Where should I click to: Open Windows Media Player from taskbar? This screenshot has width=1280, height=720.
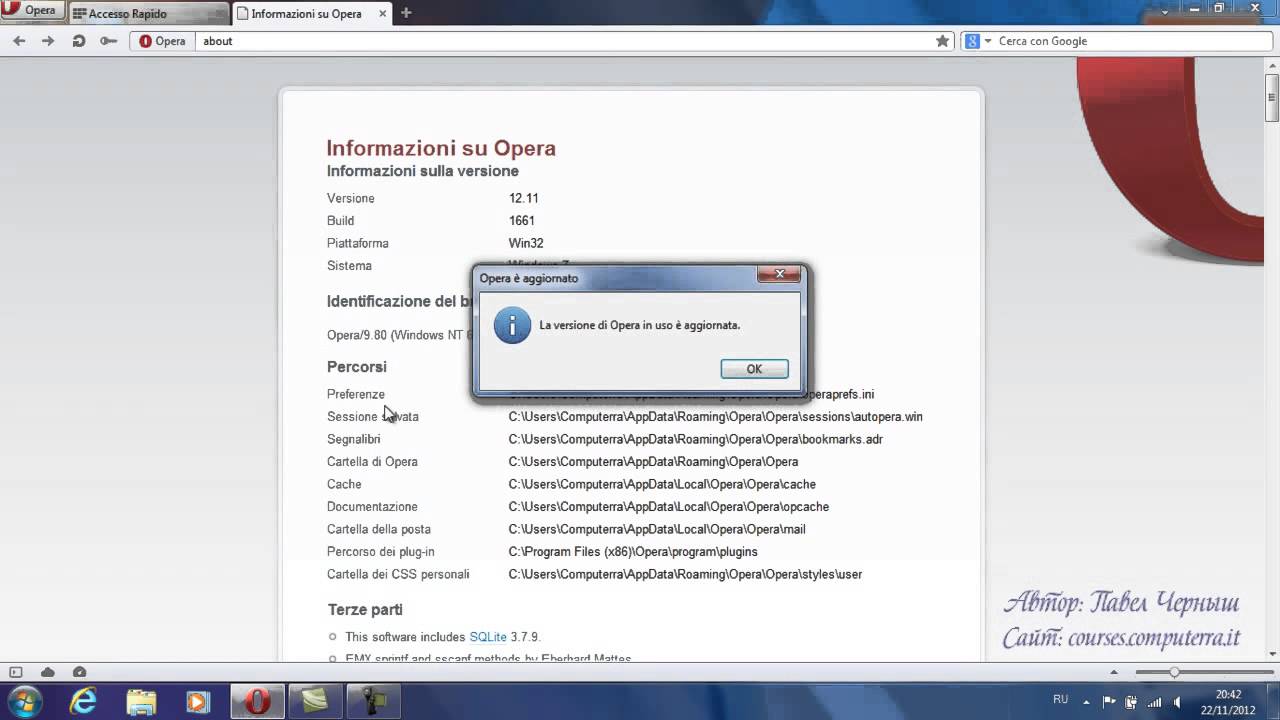click(x=198, y=701)
